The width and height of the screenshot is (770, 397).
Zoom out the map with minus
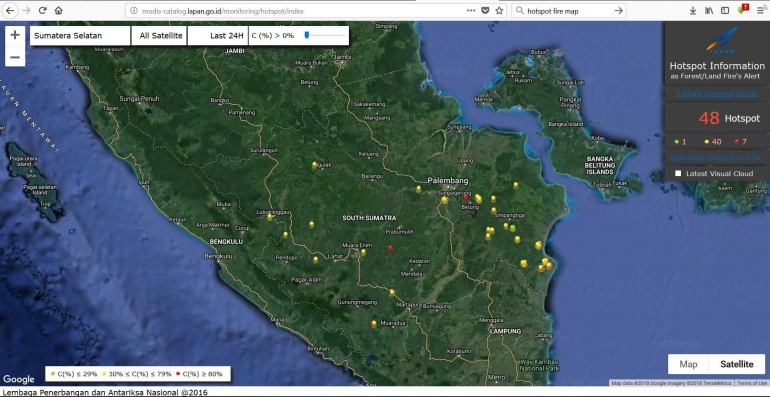15,57
